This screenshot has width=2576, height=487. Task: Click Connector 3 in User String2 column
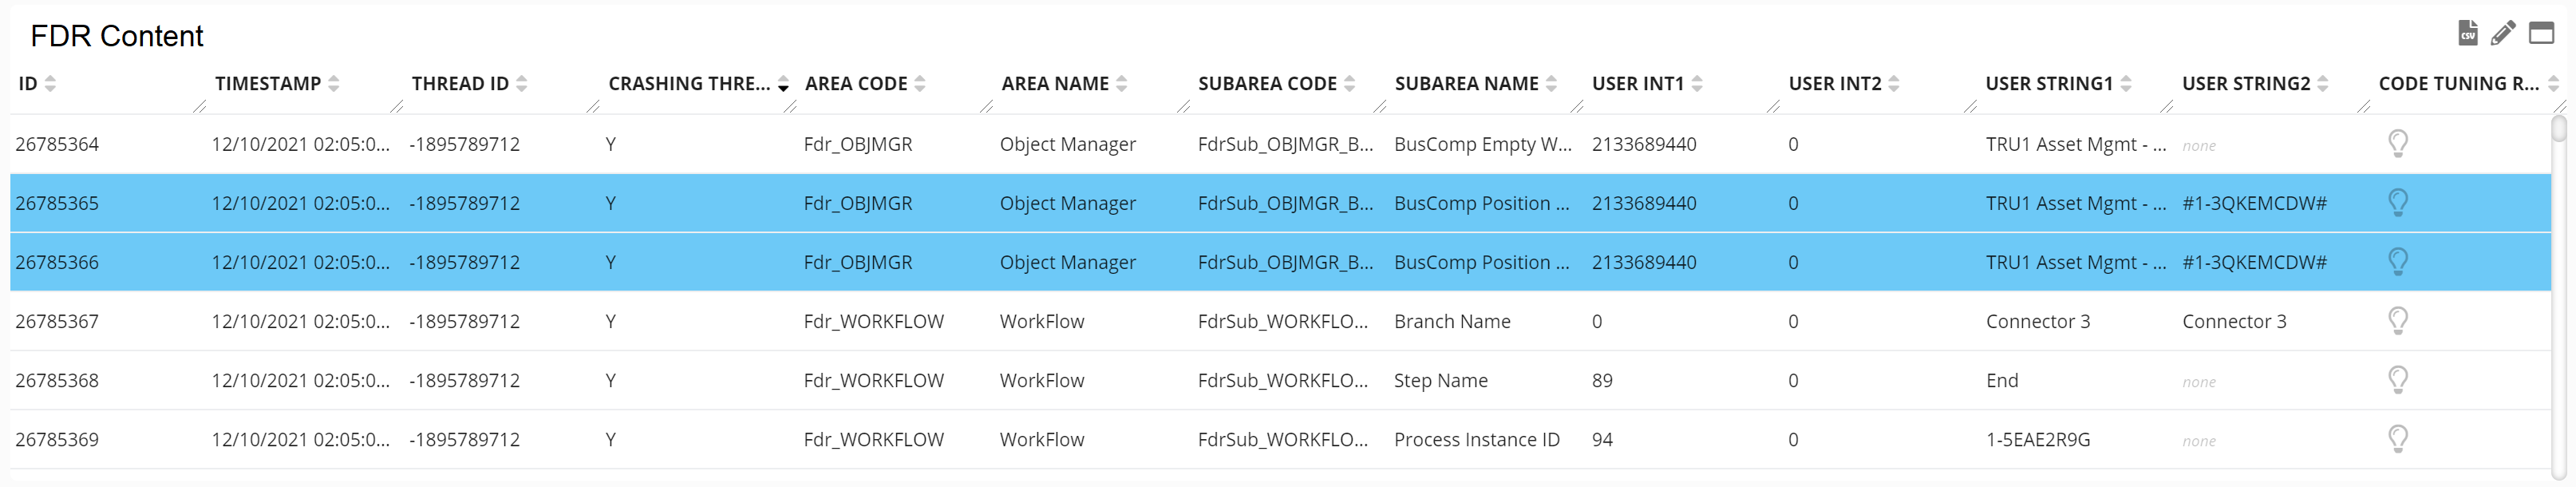pos(2234,321)
